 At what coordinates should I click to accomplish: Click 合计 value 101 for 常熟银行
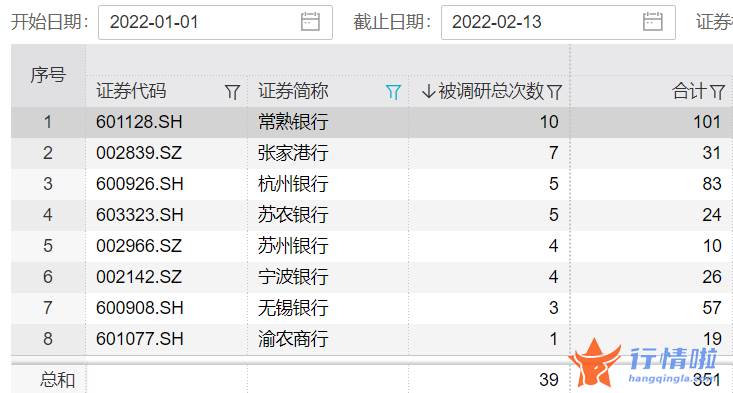pyautogui.click(x=707, y=122)
